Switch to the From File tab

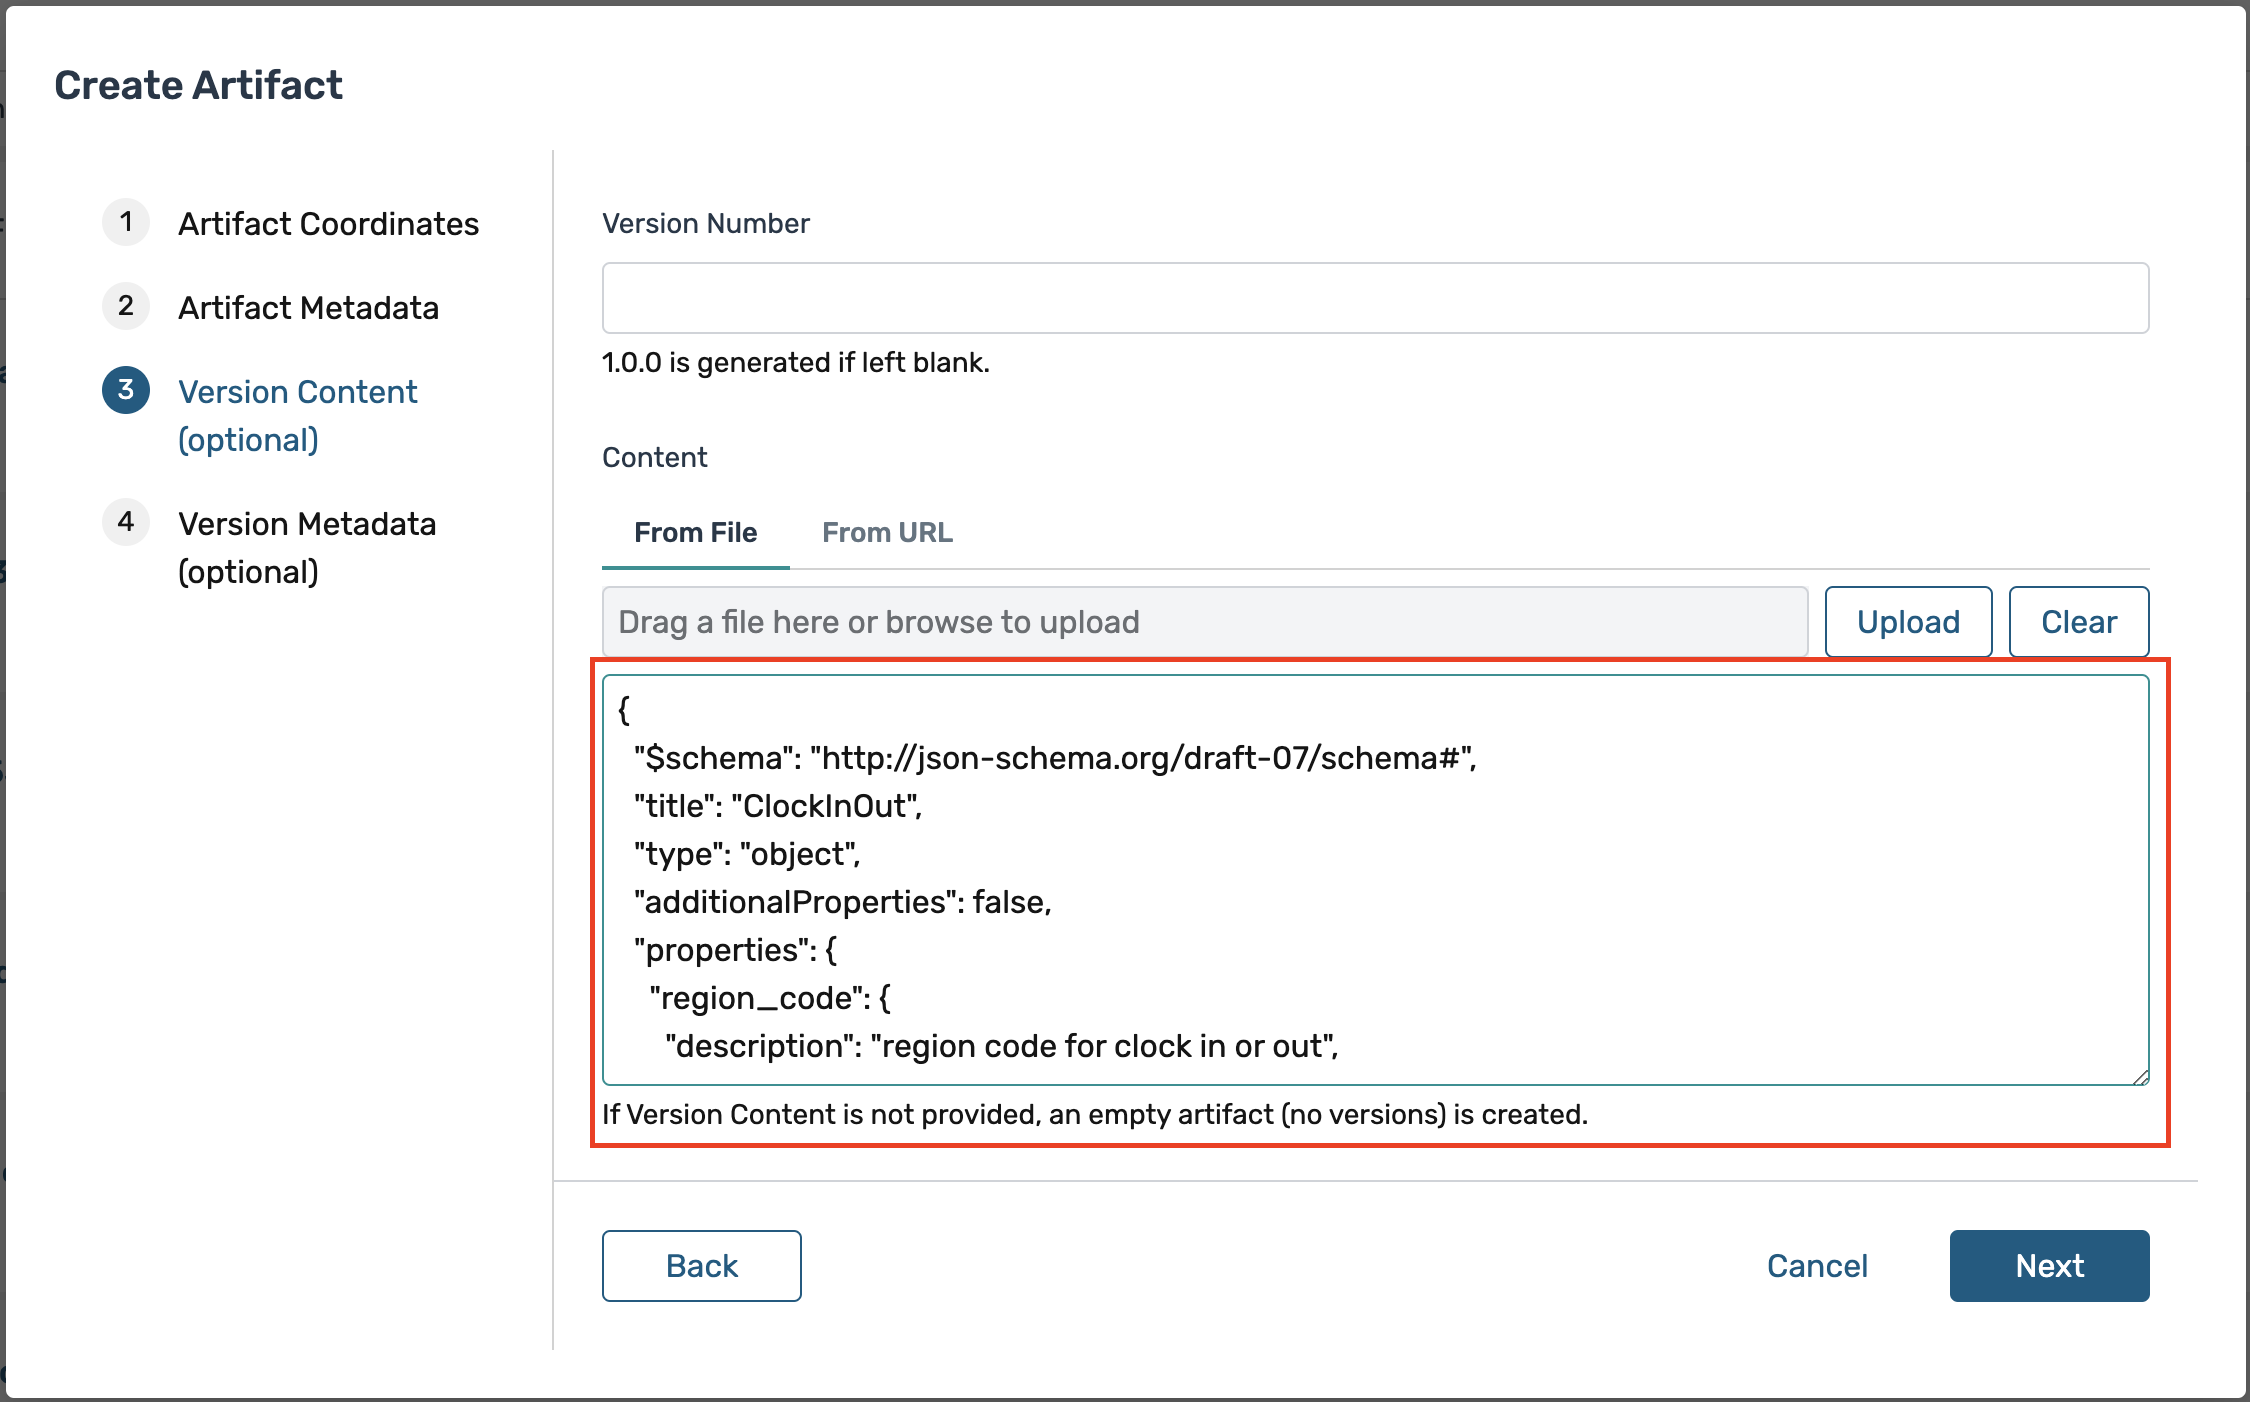pos(695,533)
